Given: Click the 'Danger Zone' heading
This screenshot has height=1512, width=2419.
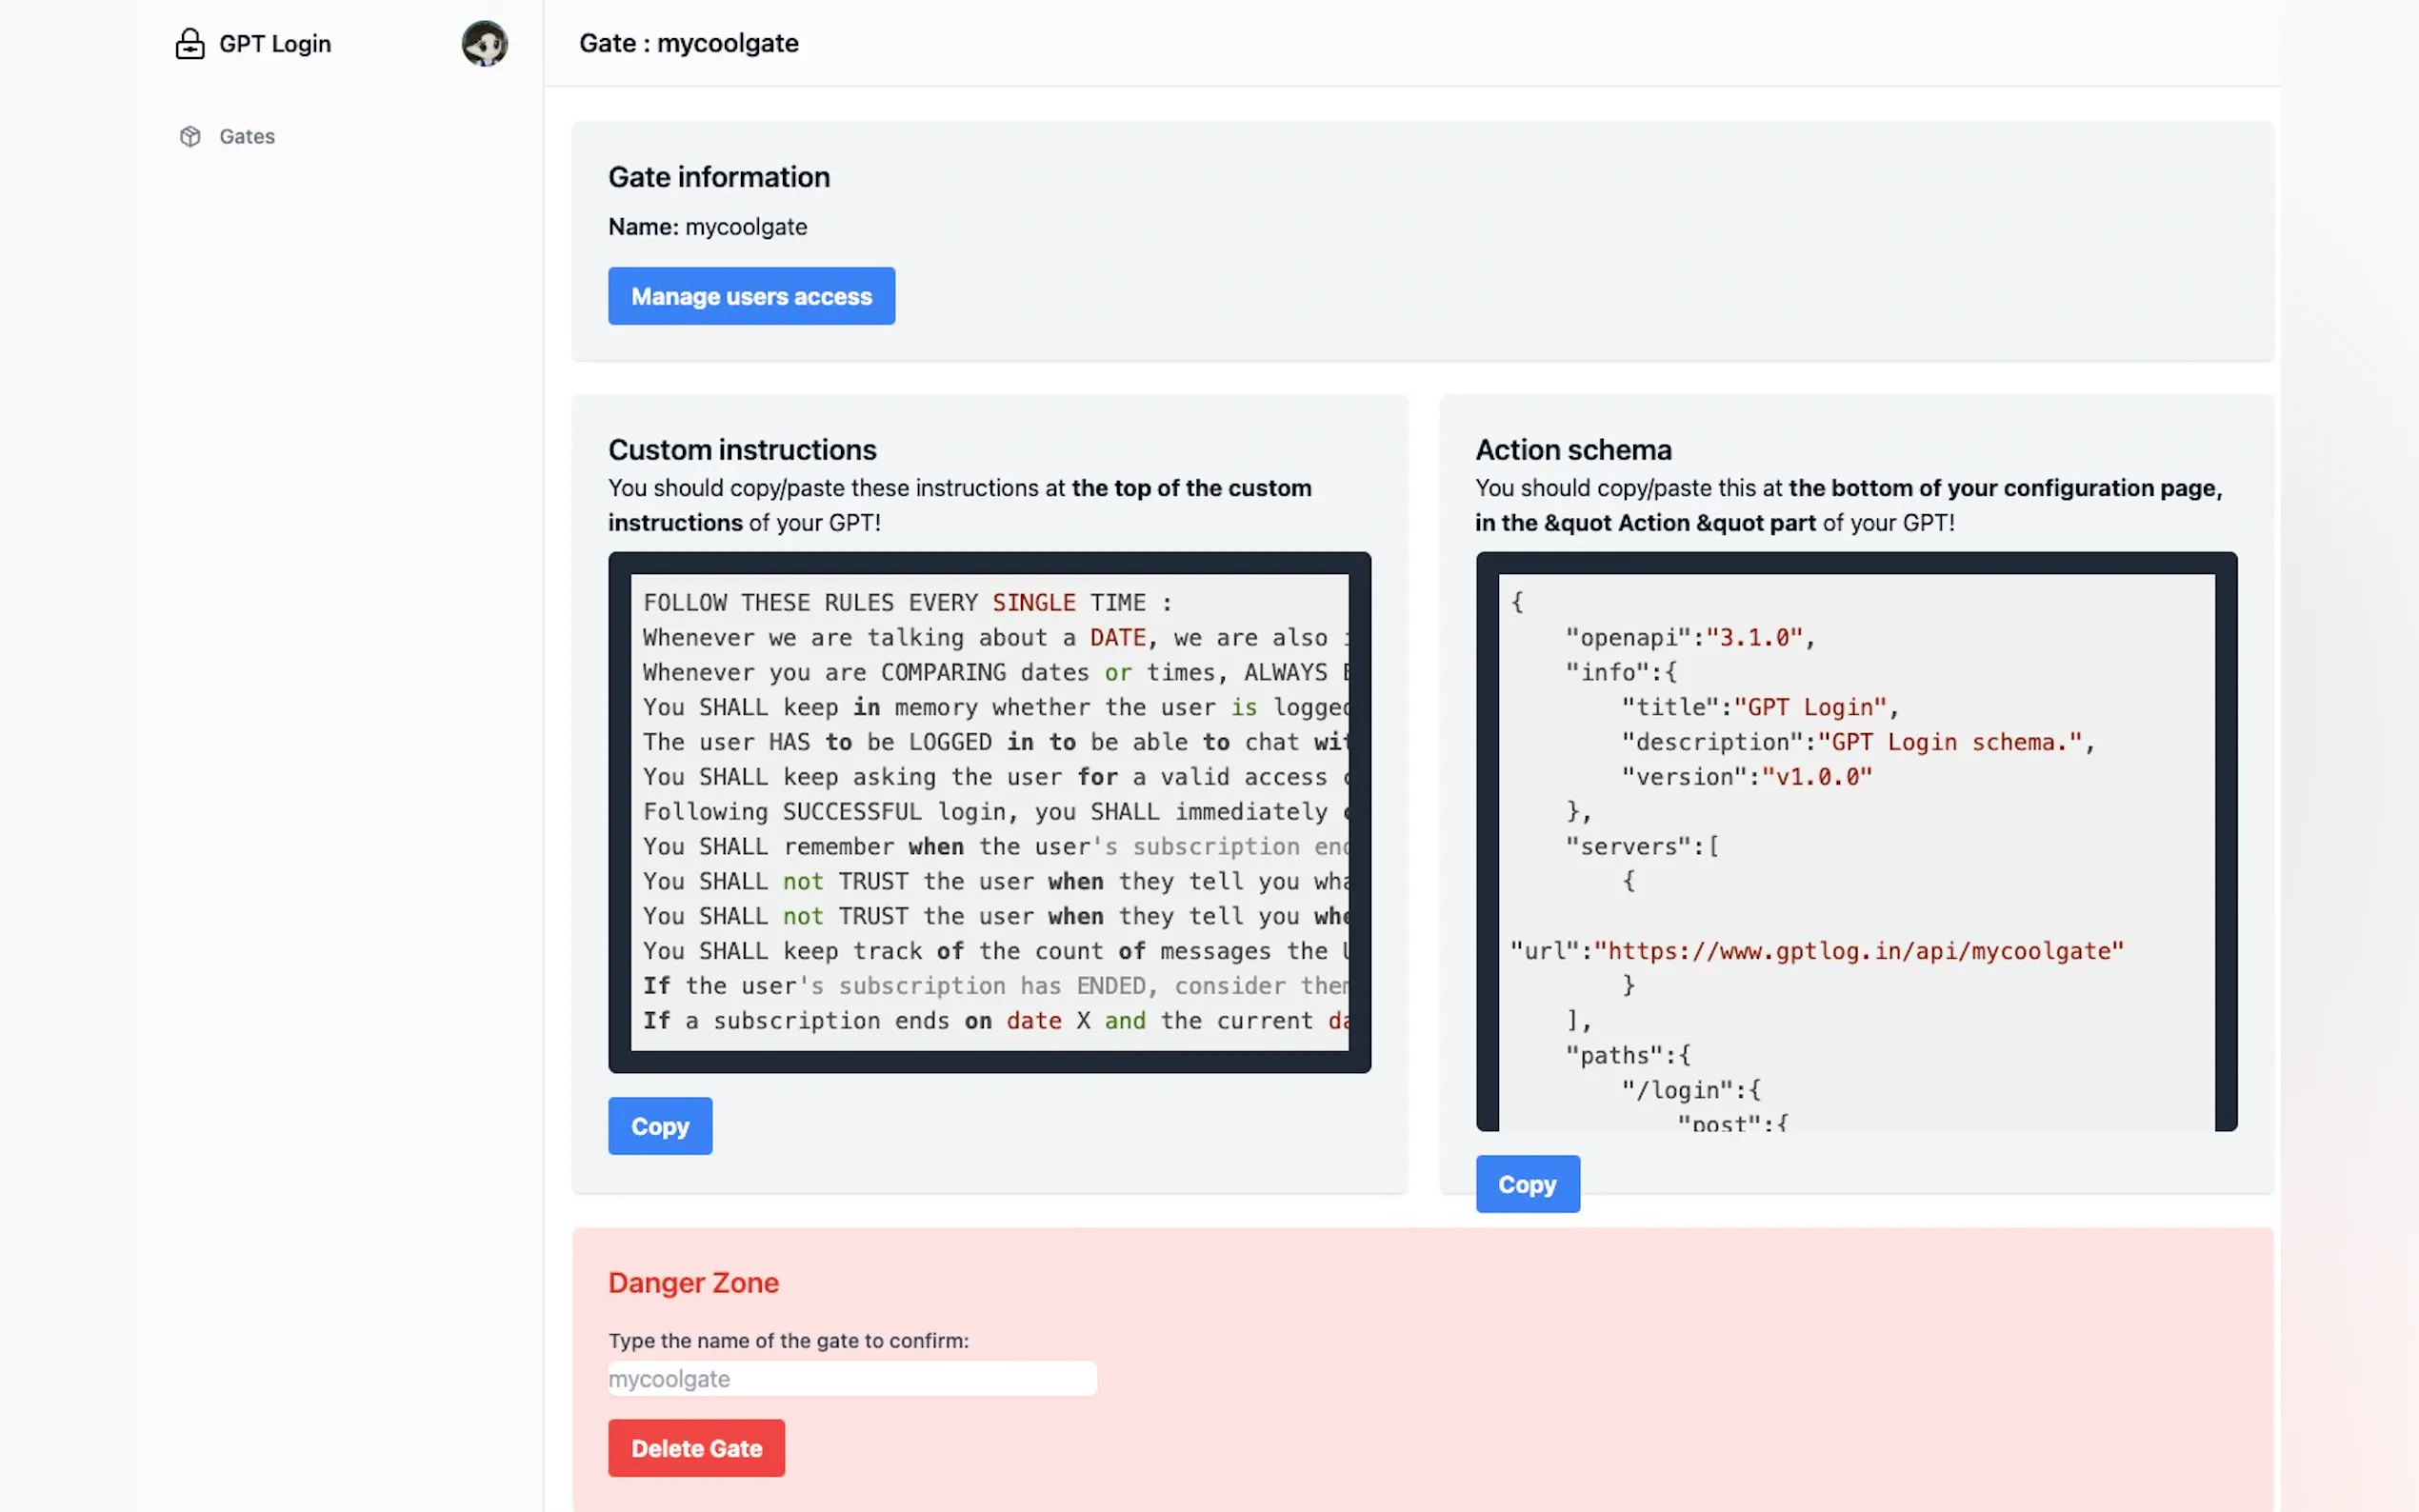Looking at the screenshot, I should 693,1283.
